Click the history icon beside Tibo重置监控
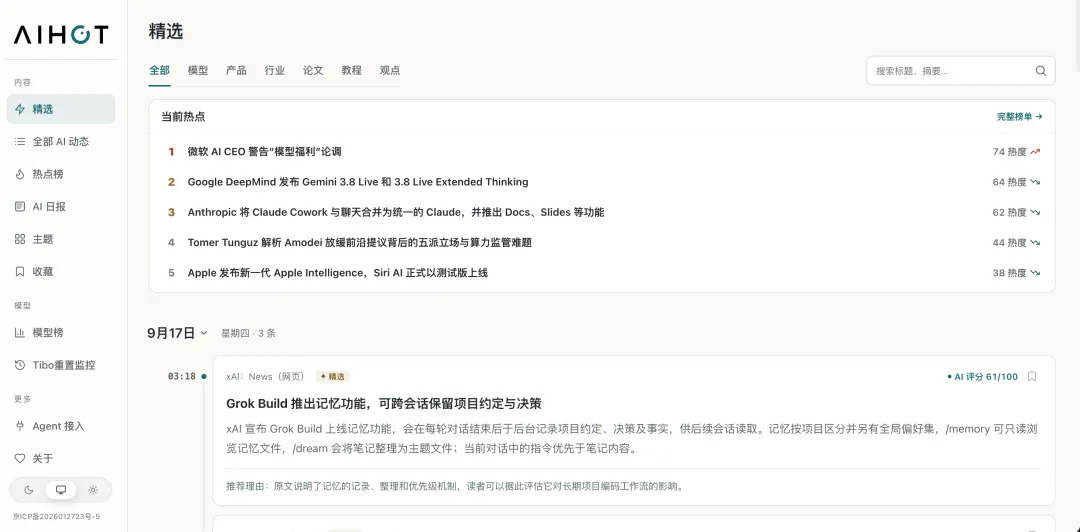 [20, 365]
